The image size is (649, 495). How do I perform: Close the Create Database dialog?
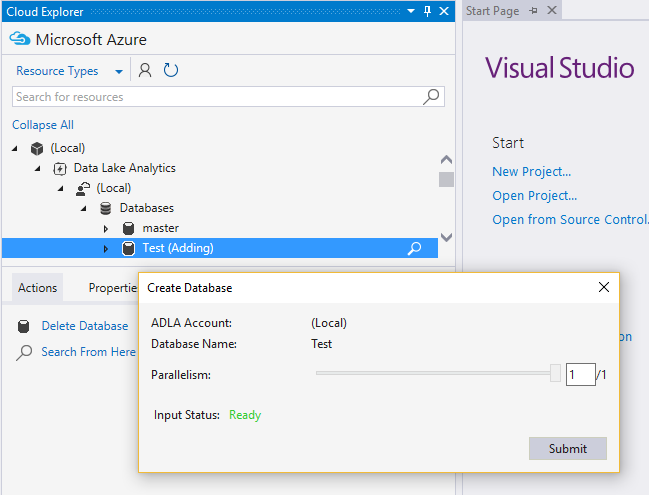pyautogui.click(x=603, y=287)
